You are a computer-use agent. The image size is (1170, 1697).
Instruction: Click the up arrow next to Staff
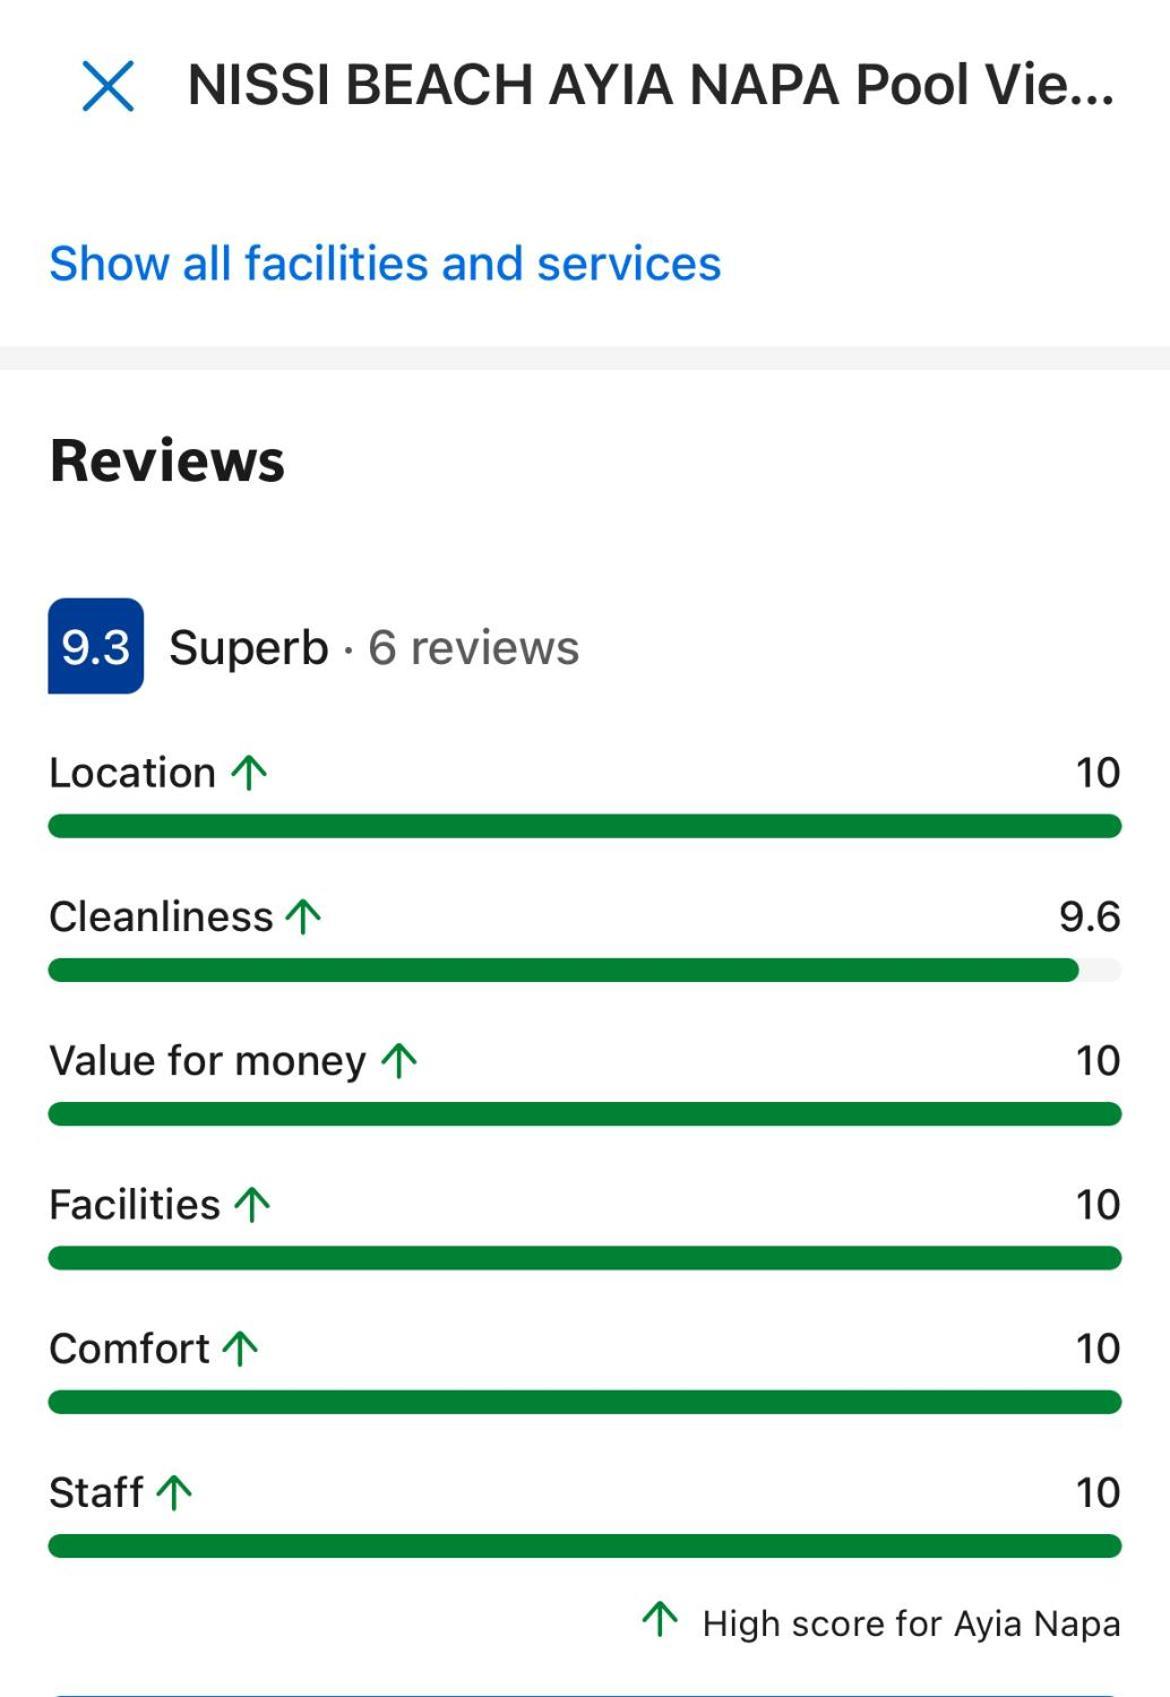(175, 1492)
